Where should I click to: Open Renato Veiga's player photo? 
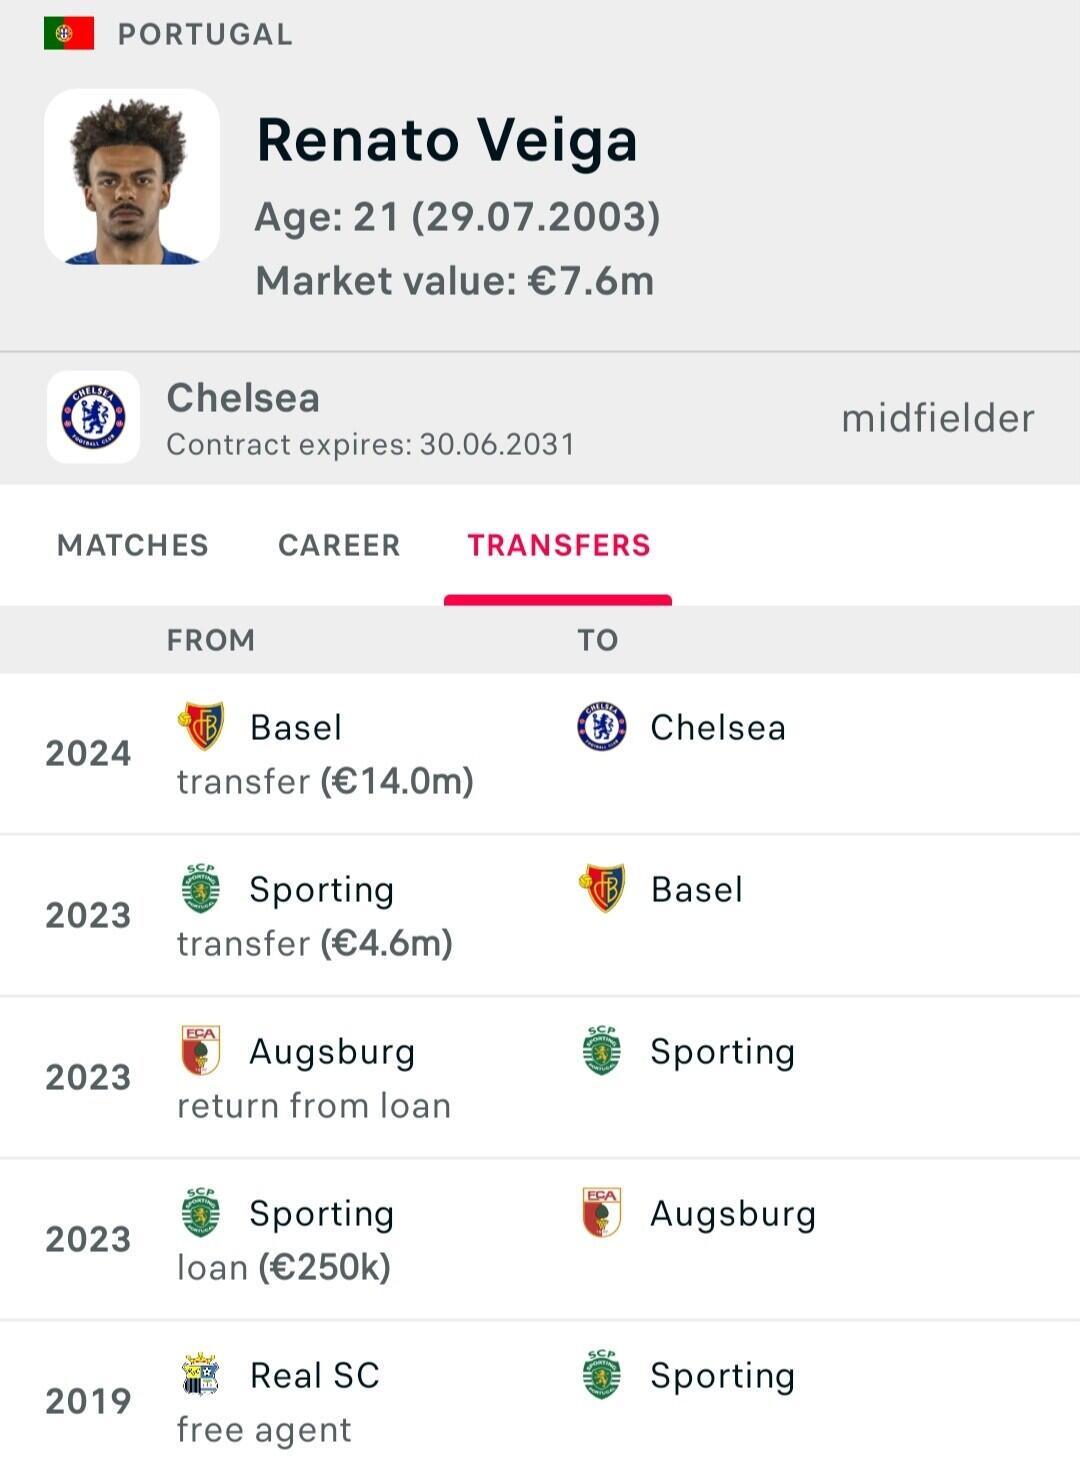tap(132, 177)
